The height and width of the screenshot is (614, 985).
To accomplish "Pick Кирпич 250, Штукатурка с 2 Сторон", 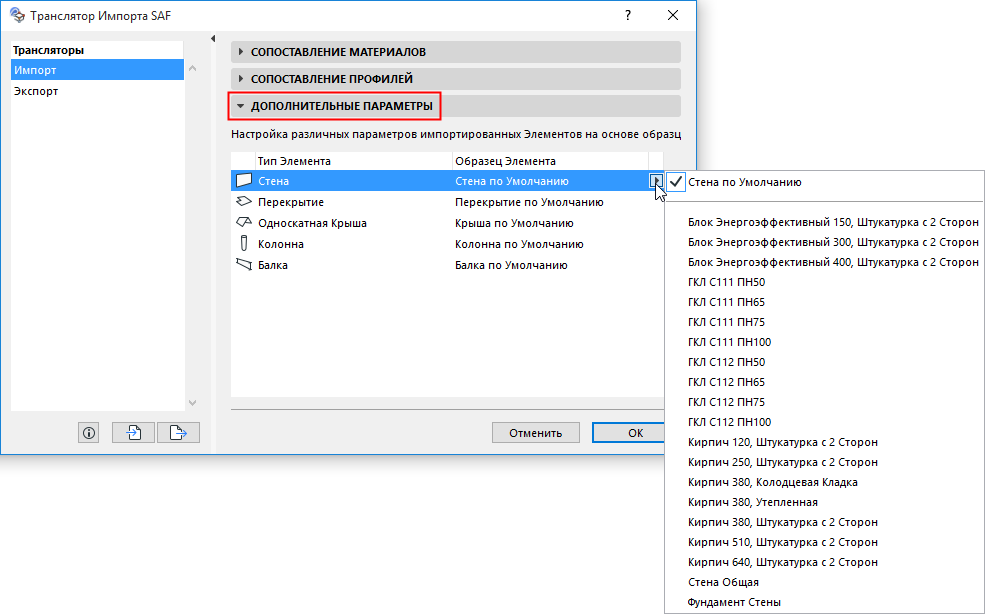I will click(x=824, y=462).
